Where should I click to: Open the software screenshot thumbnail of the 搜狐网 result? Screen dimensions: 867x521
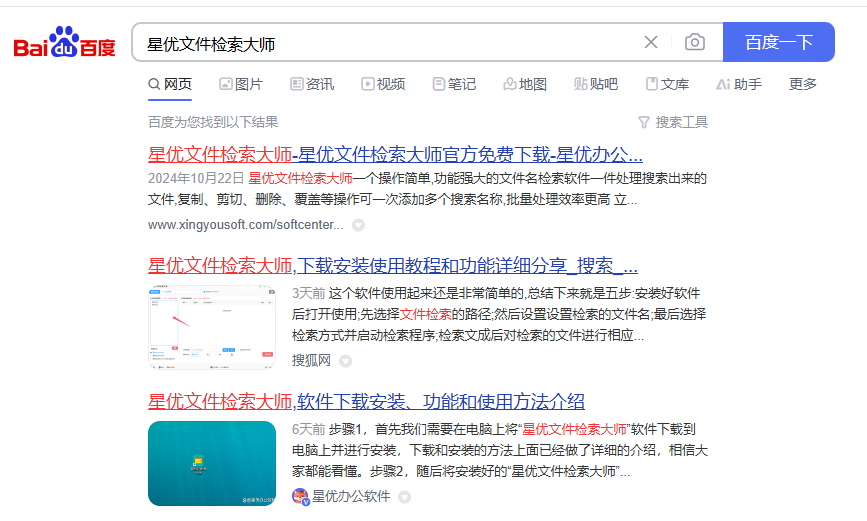(x=212, y=327)
